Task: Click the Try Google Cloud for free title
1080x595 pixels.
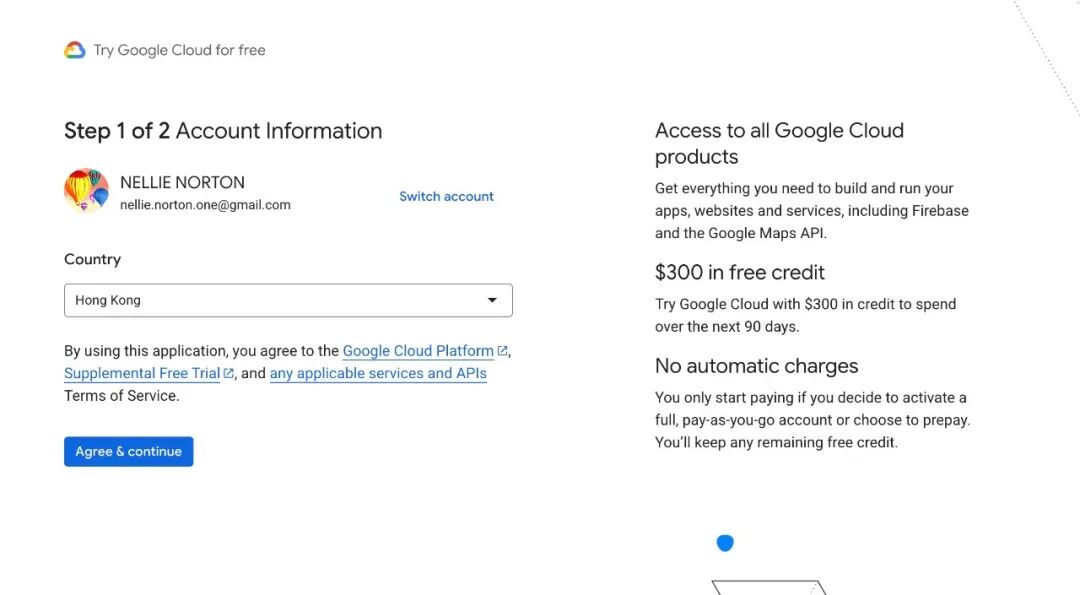Action: pyautogui.click(x=179, y=50)
